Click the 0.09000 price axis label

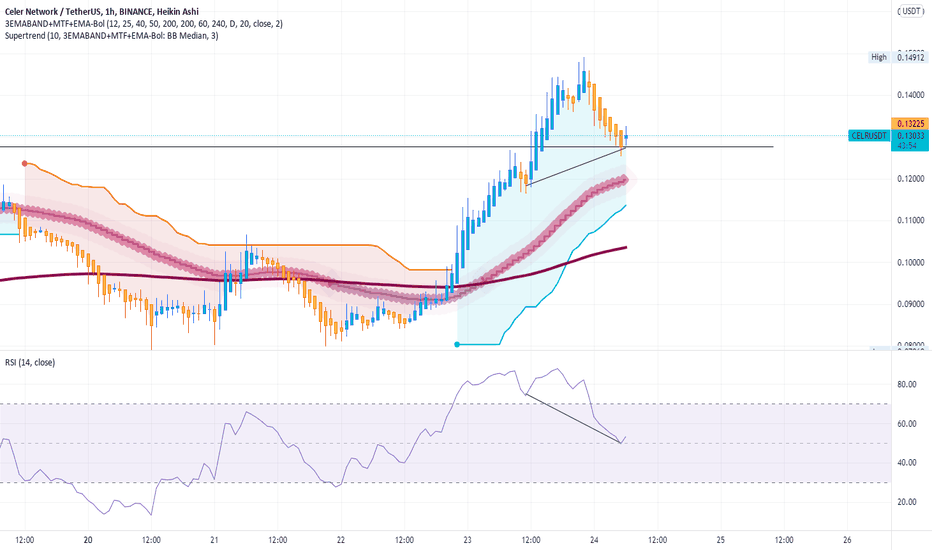911,304
